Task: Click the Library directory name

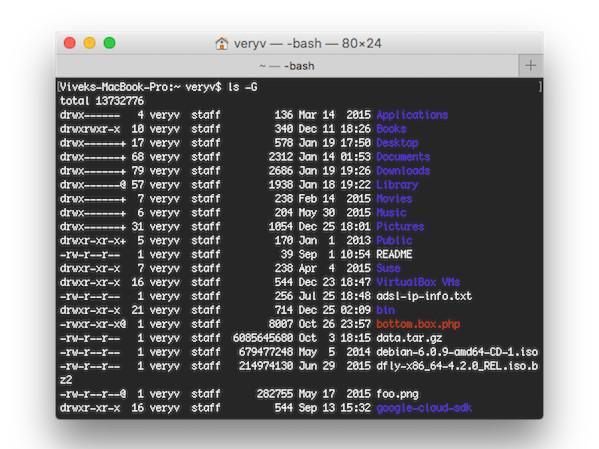Action: pyautogui.click(x=397, y=185)
